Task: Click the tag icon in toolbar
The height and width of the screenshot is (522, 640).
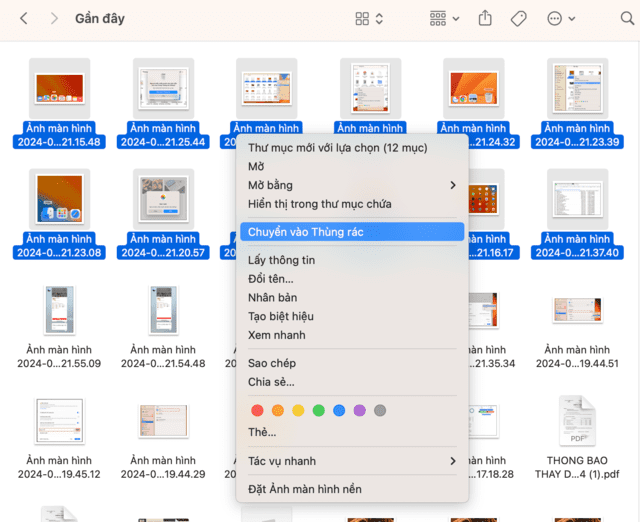Action: tap(518, 18)
